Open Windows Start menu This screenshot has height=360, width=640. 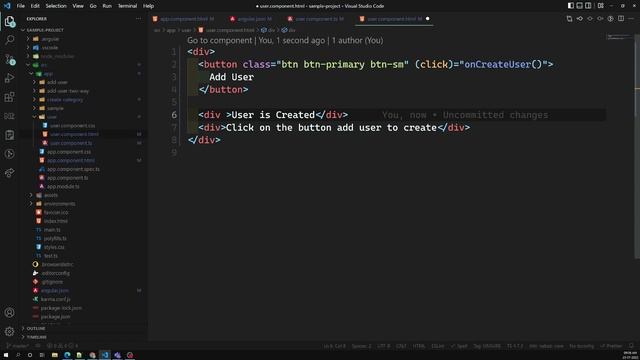pyautogui.click(x=6, y=355)
